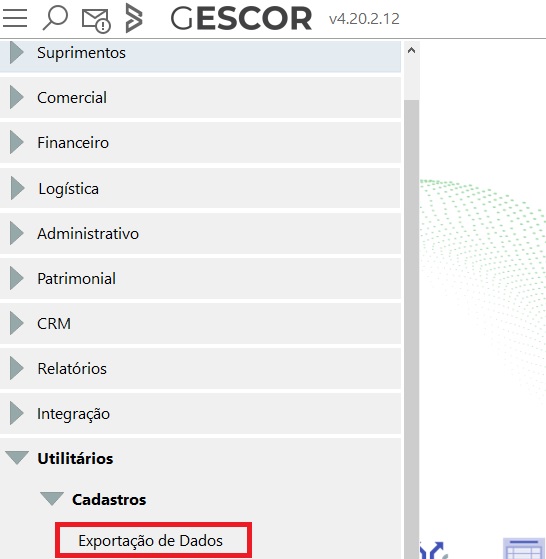Collapse the Cadastros subsection triangle
546x559 pixels.
click(52, 499)
